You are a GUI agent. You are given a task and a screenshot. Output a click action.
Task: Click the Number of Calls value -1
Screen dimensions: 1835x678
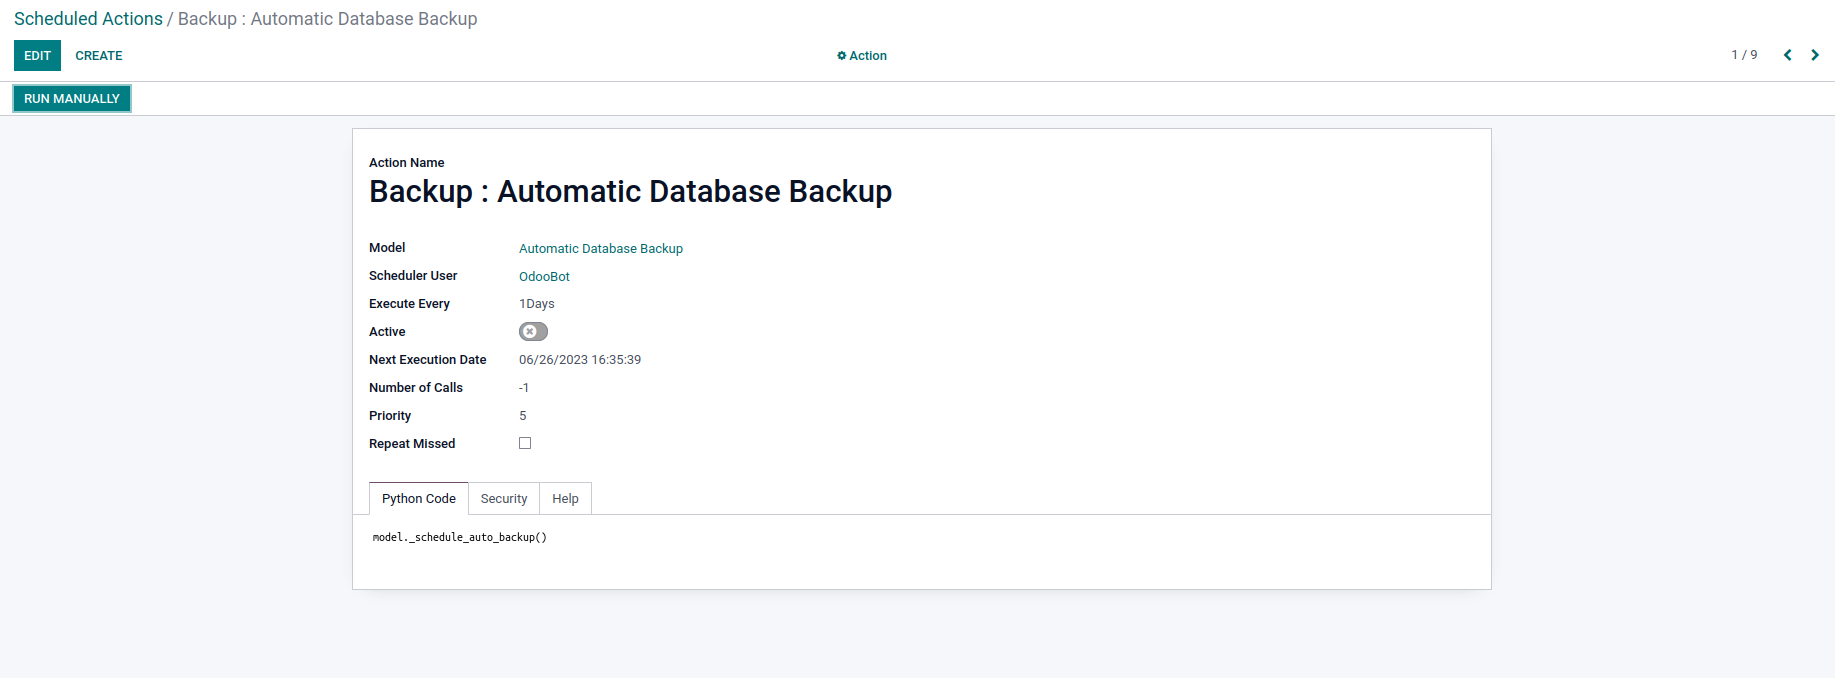point(523,388)
